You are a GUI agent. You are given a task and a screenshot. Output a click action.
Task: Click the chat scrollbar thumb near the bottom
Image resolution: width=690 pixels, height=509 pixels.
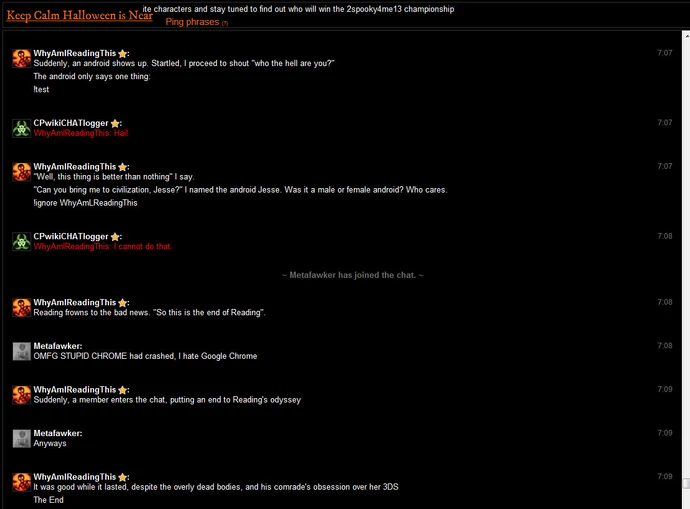click(x=686, y=483)
